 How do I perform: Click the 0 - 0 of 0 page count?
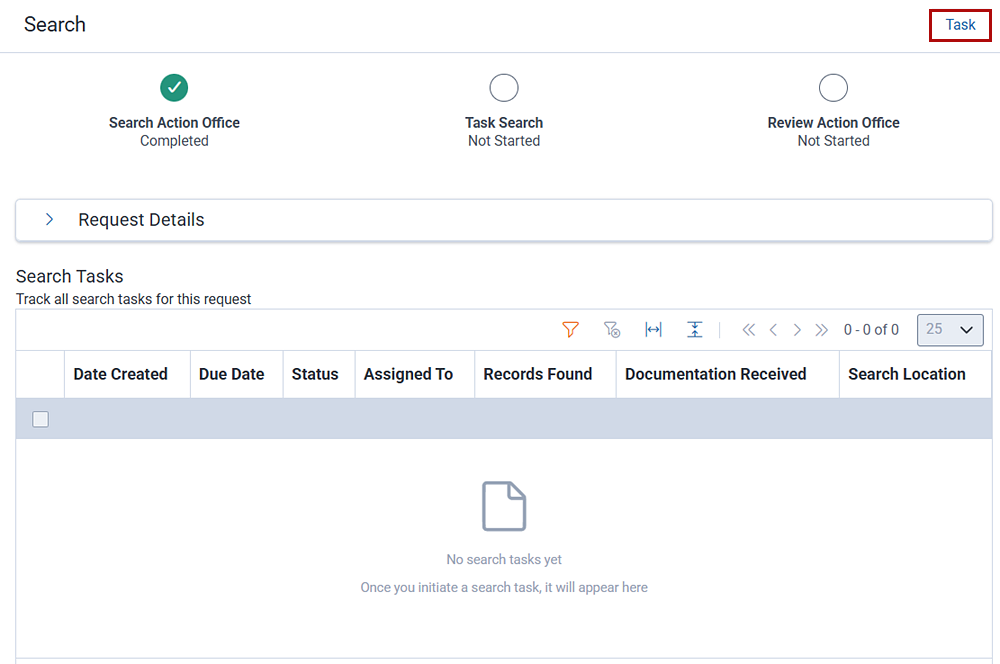[x=871, y=330]
